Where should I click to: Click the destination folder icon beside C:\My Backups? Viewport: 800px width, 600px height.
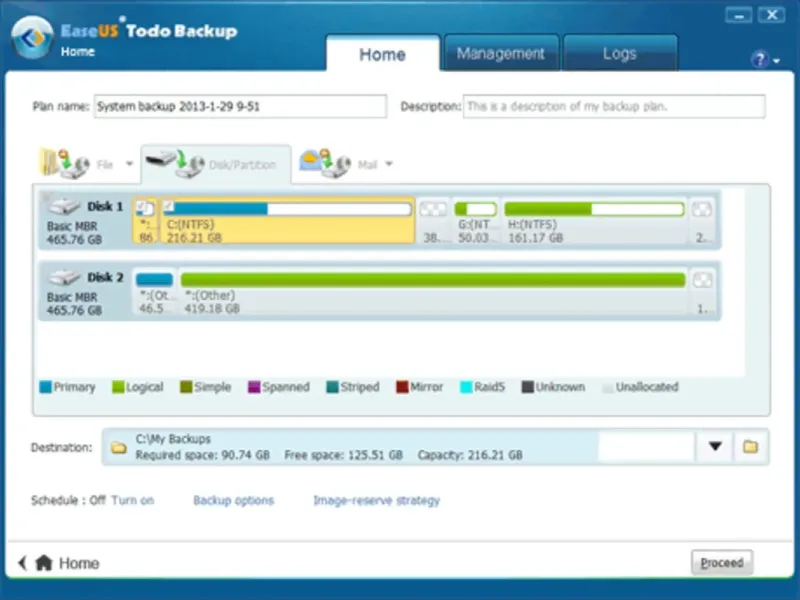119,447
